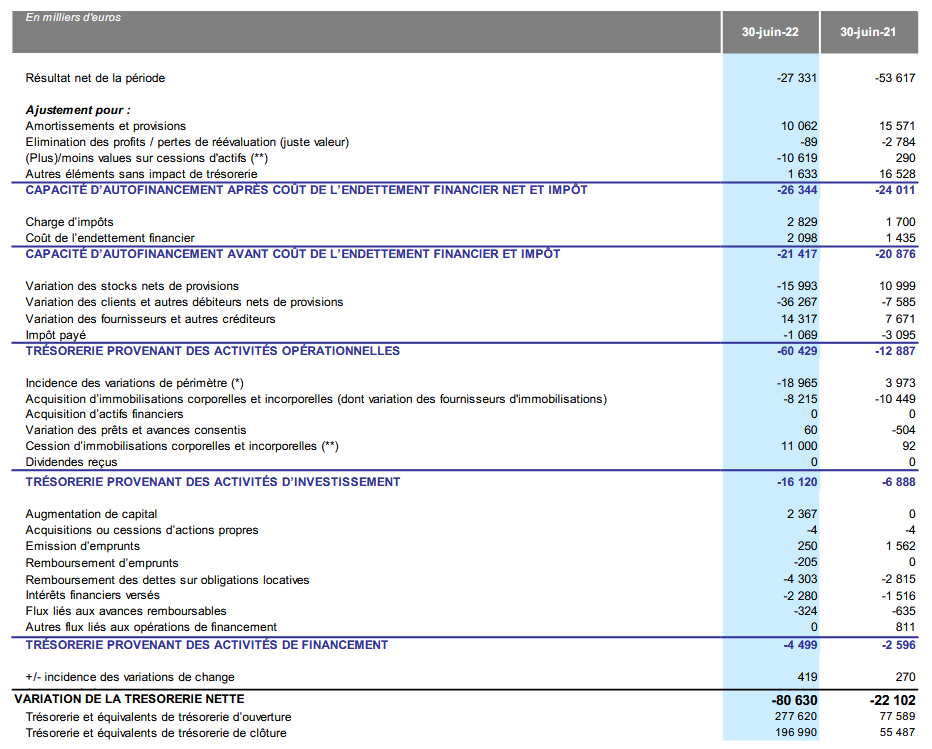The width and height of the screenshot is (932, 749).
Task: Select "Incidence des variations de périmètre (*)" row
Action: coord(134,383)
